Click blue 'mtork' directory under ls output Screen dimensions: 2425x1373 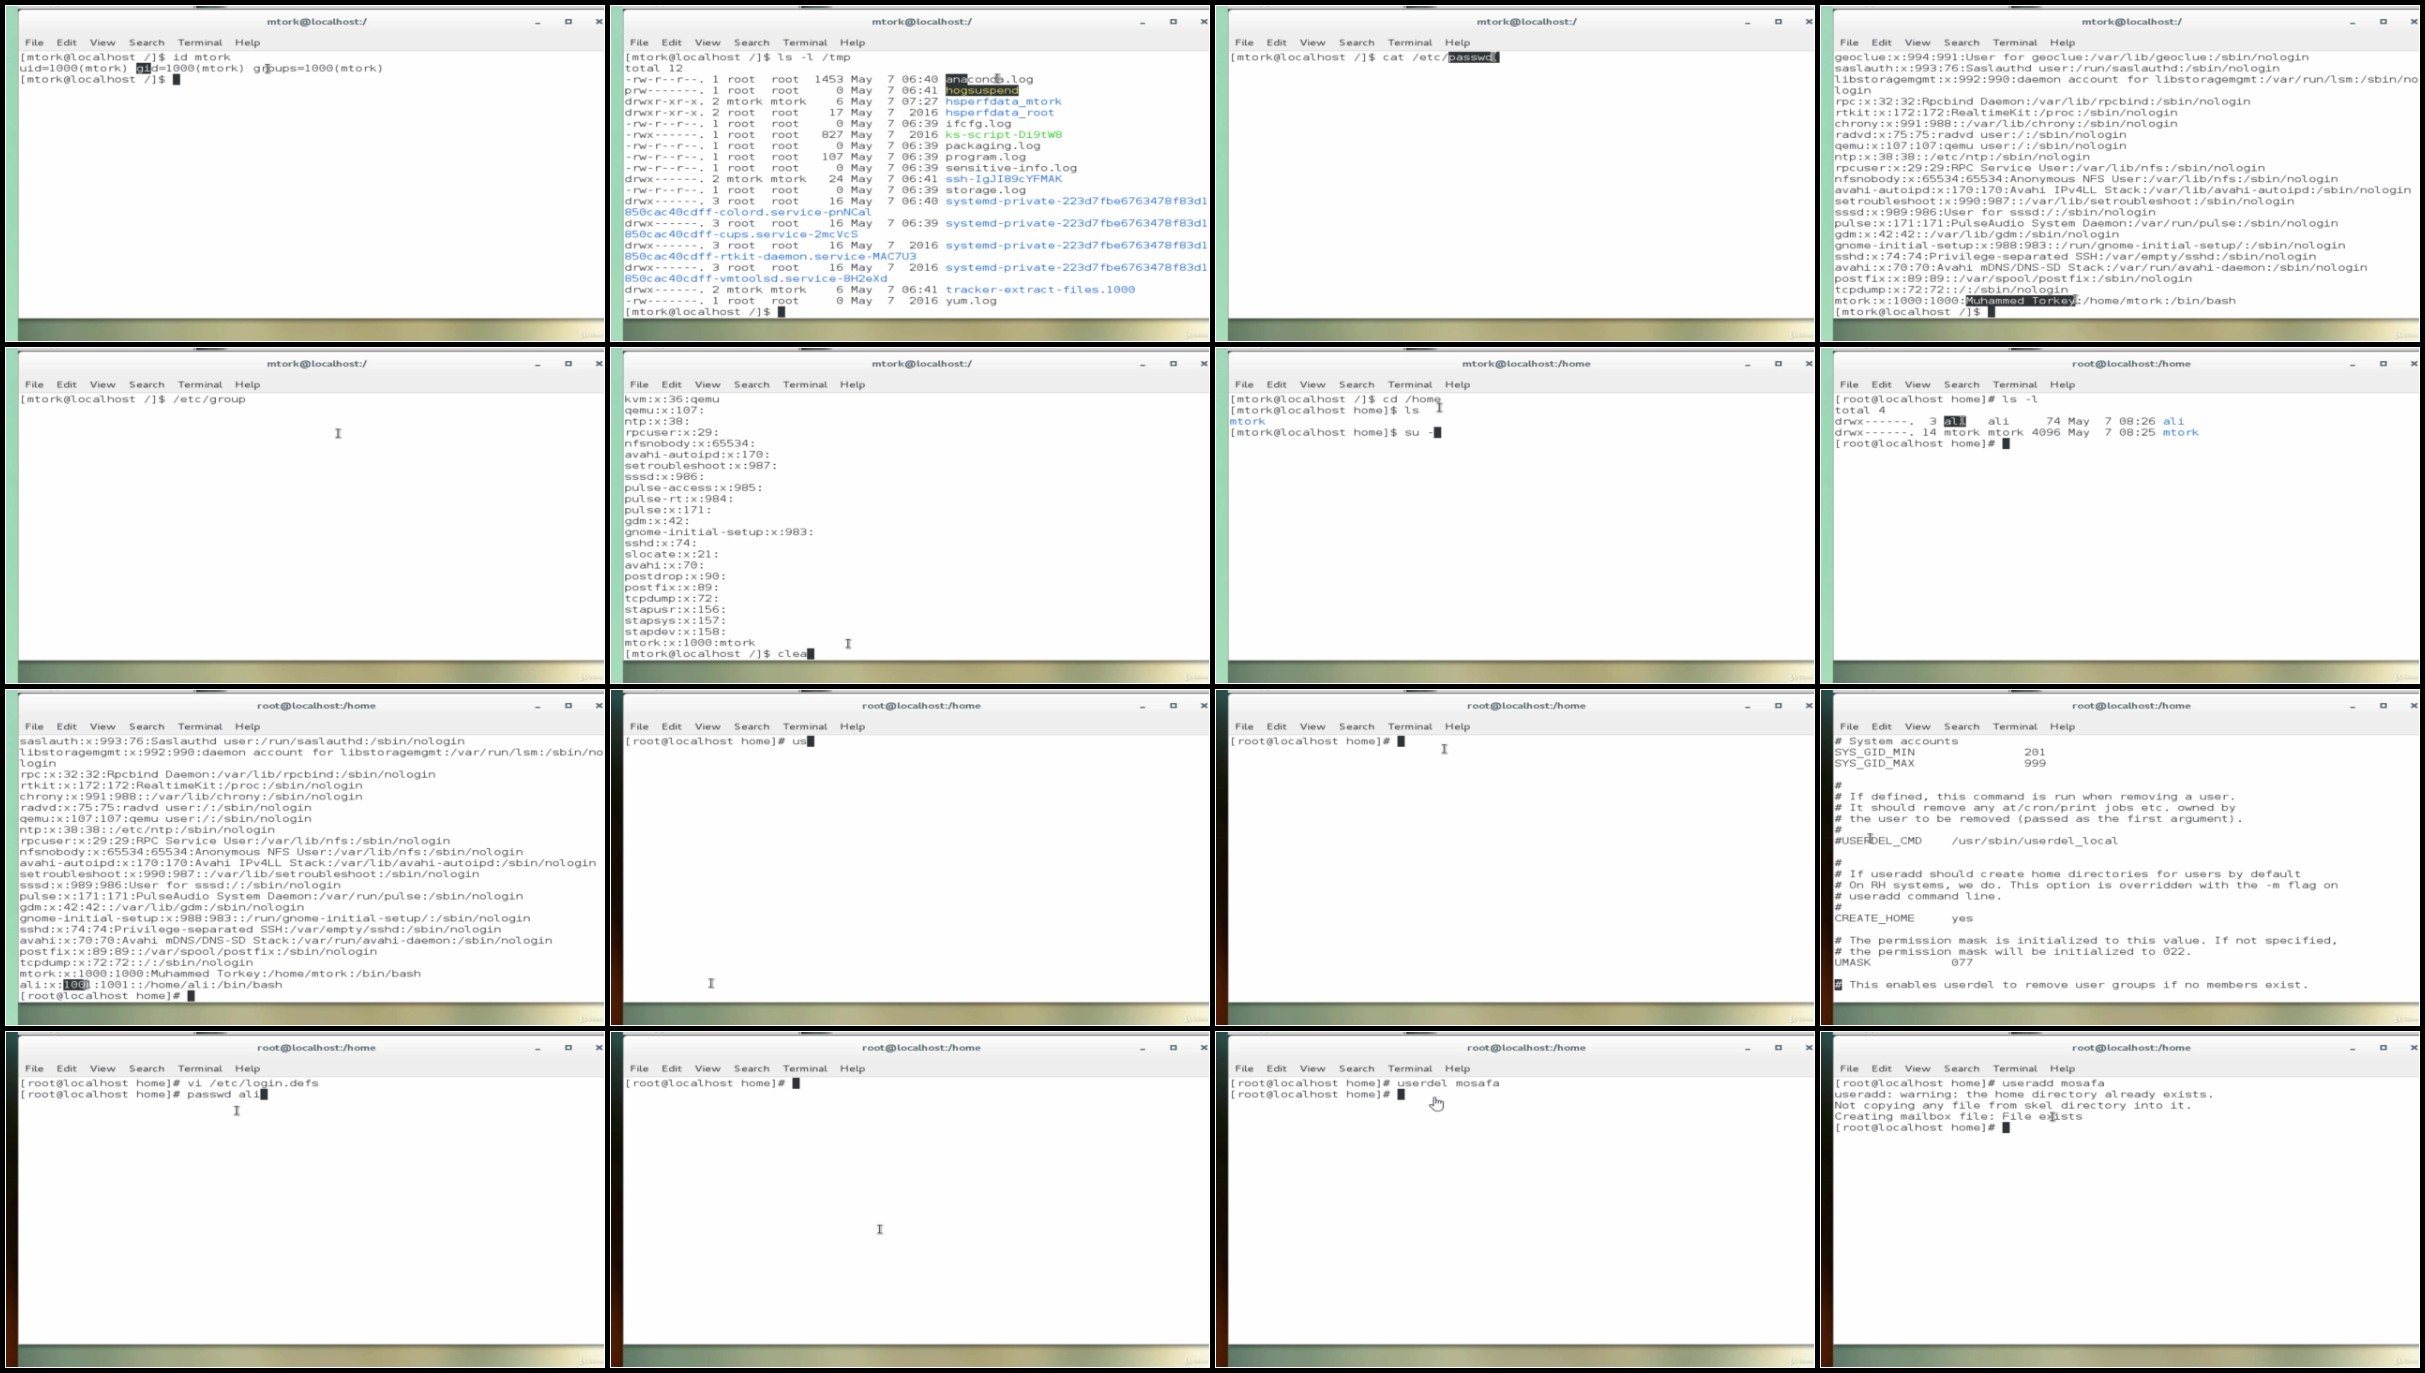(x=1247, y=421)
